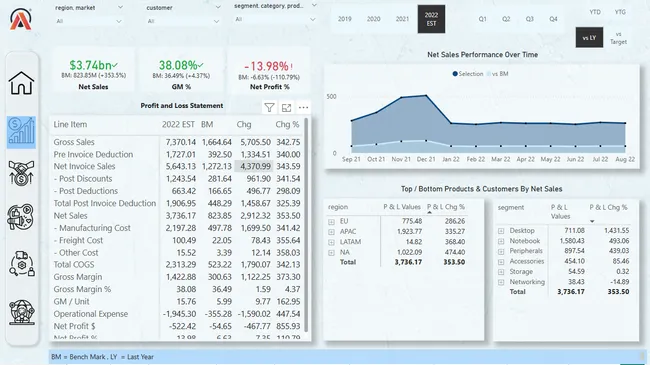Open more options ellipsis above P&L table
Image resolution: width=650 pixels, height=365 pixels.
click(x=303, y=108)
